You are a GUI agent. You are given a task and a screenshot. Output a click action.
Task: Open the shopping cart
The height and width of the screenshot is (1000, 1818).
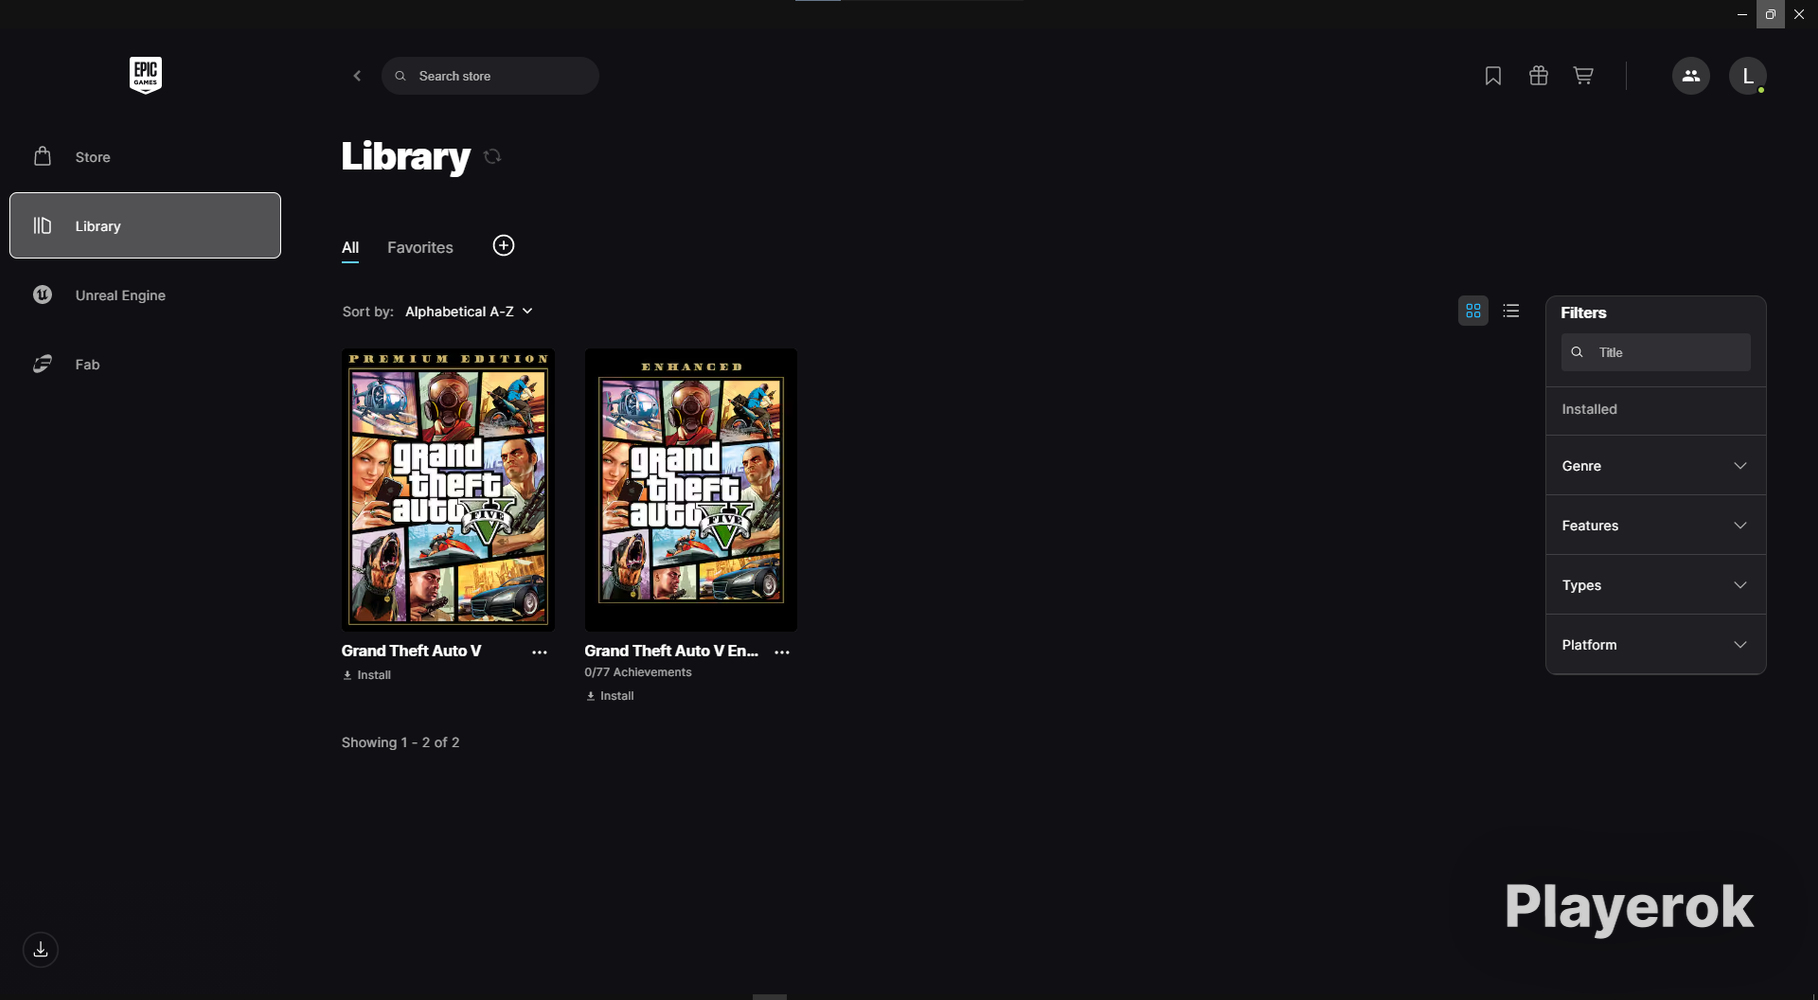[x=1583, y=76]
